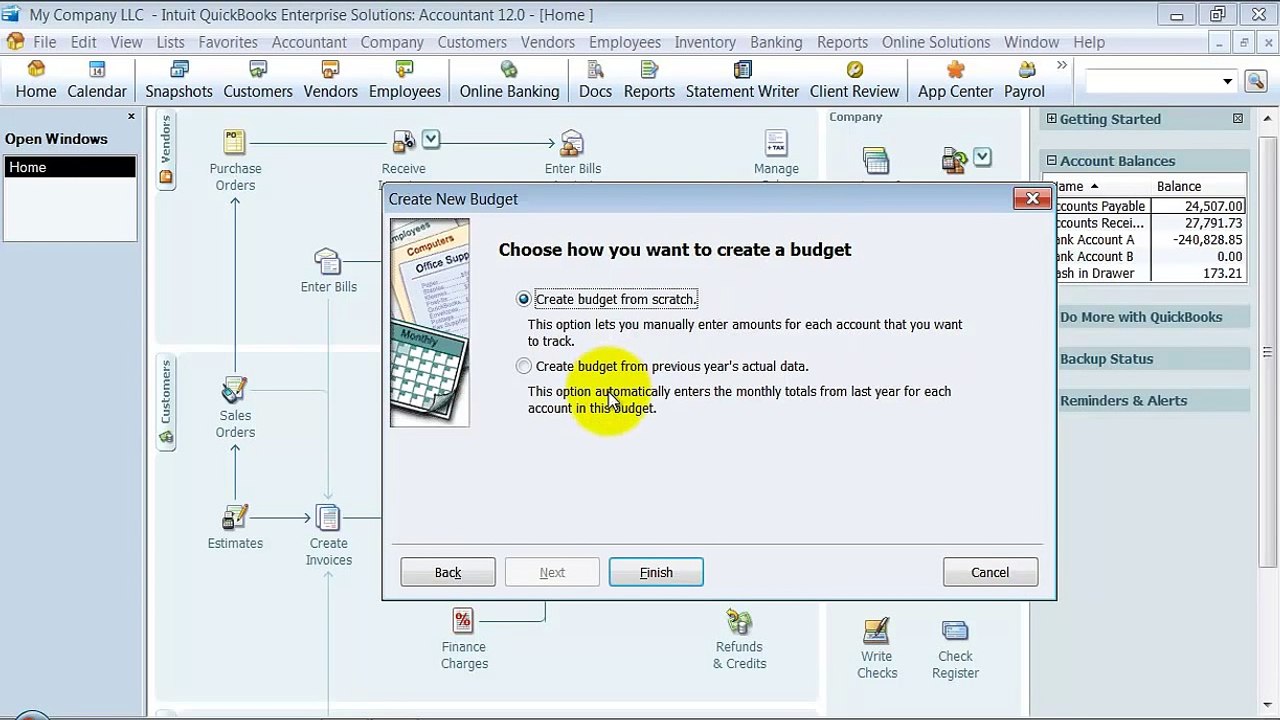Image resolution: width=1280 pixels, height=720 pixels.
Task: Expand the Do More with QuickBooks section
Action: (1141, 317)
